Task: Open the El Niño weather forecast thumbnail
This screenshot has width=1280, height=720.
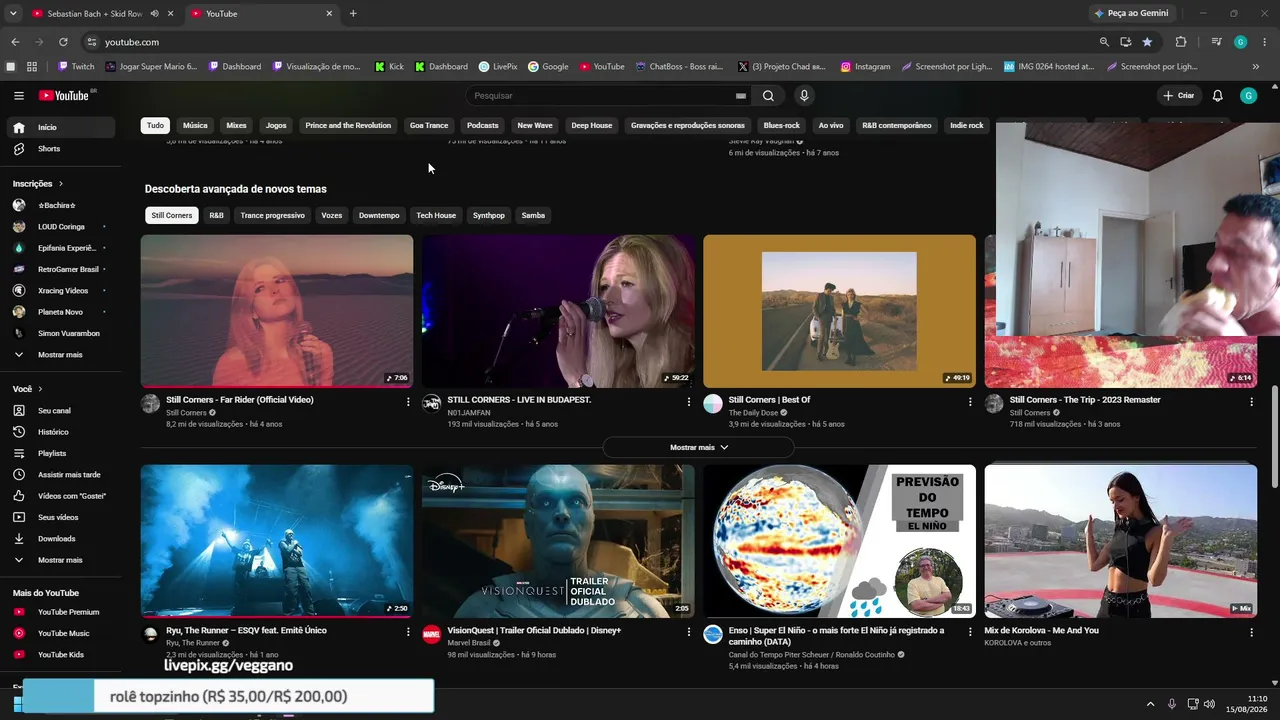Action: click(839, 541)
